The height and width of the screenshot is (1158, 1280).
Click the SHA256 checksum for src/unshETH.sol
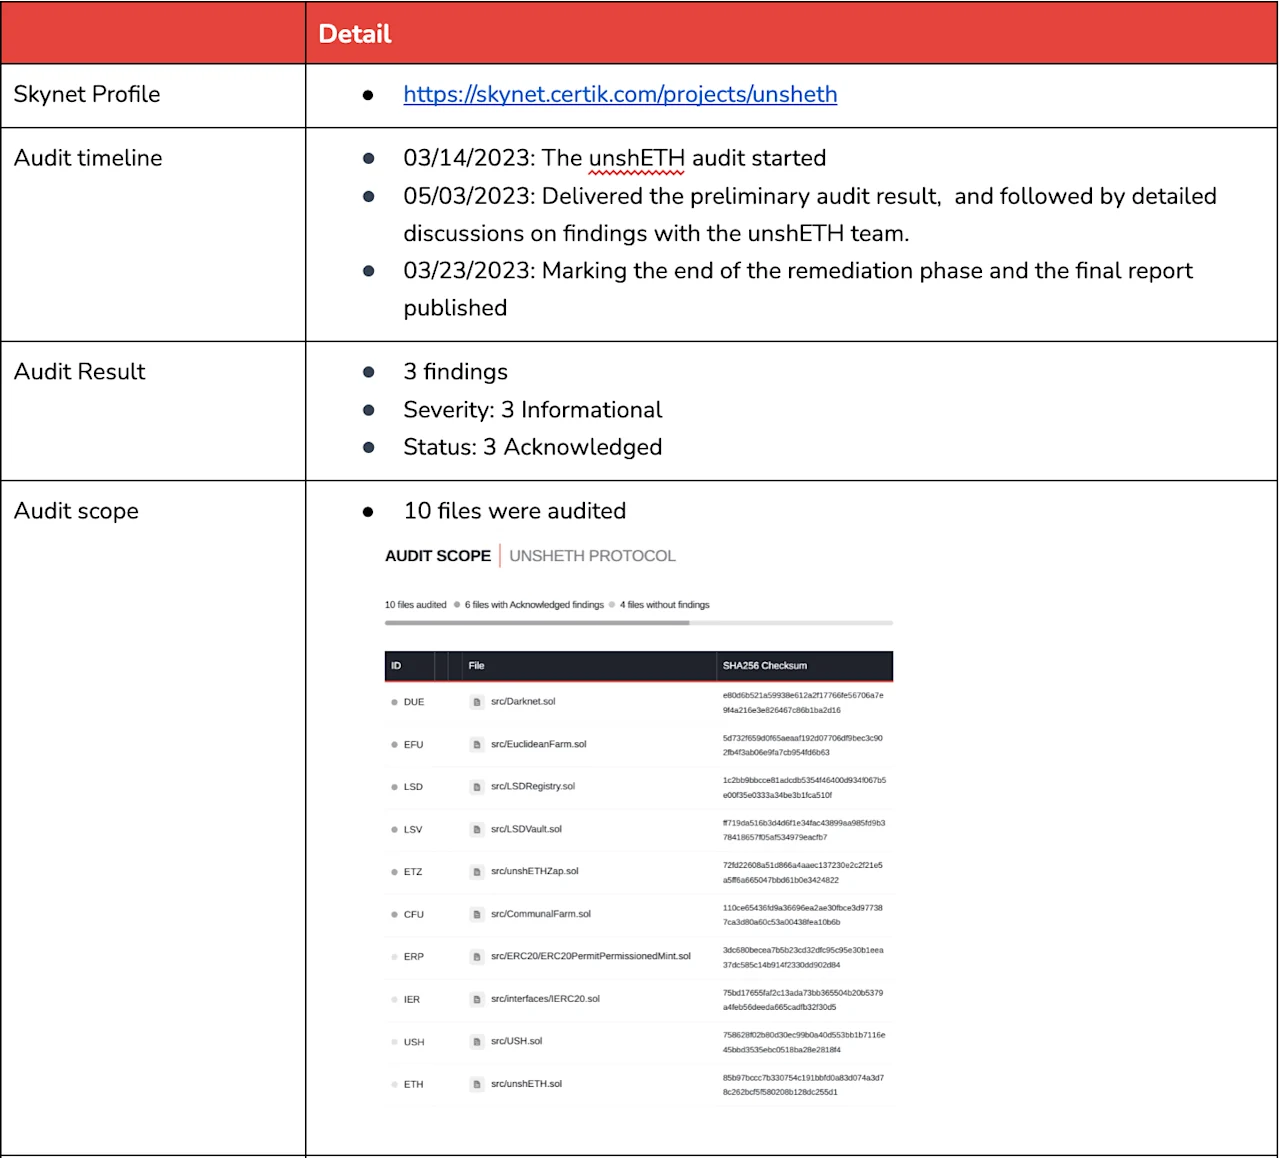[x=803, y=1085]
